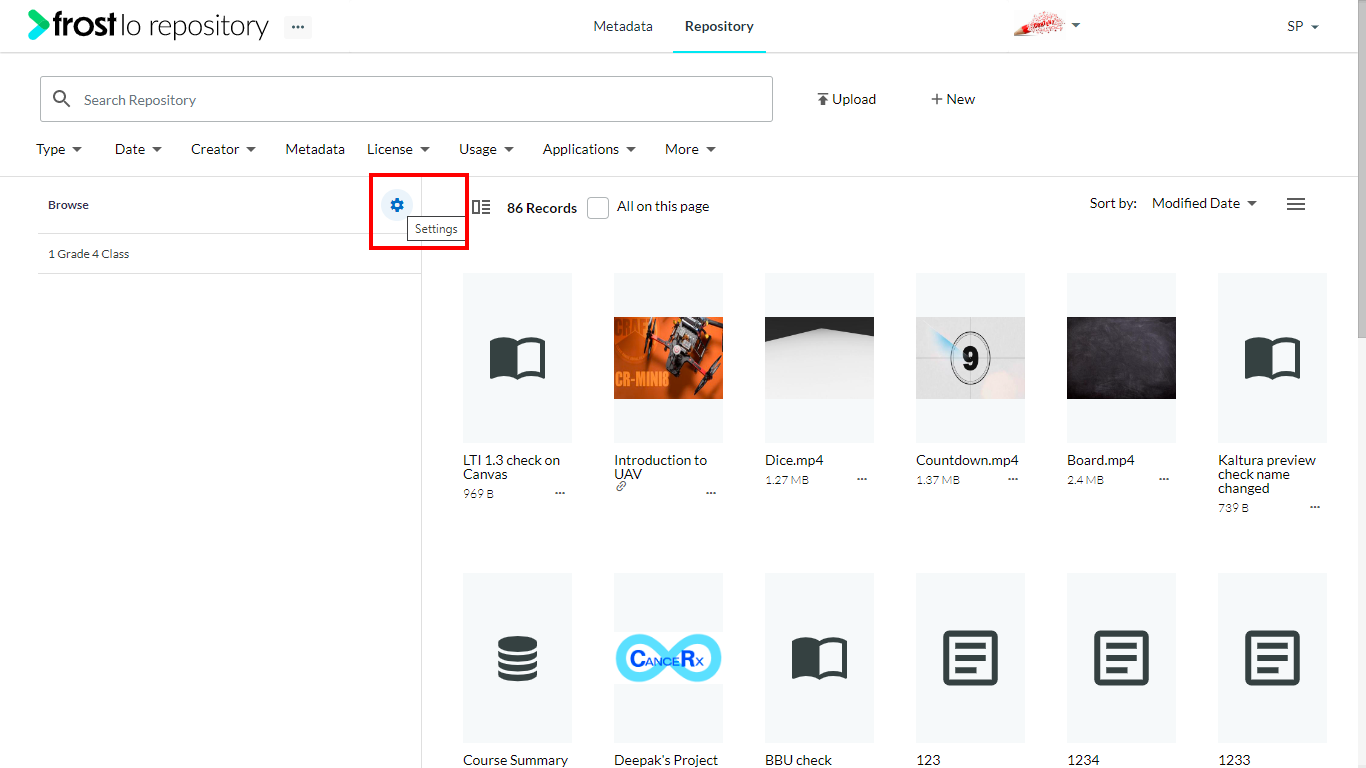Click the Metadata filter button

(315, 149)
